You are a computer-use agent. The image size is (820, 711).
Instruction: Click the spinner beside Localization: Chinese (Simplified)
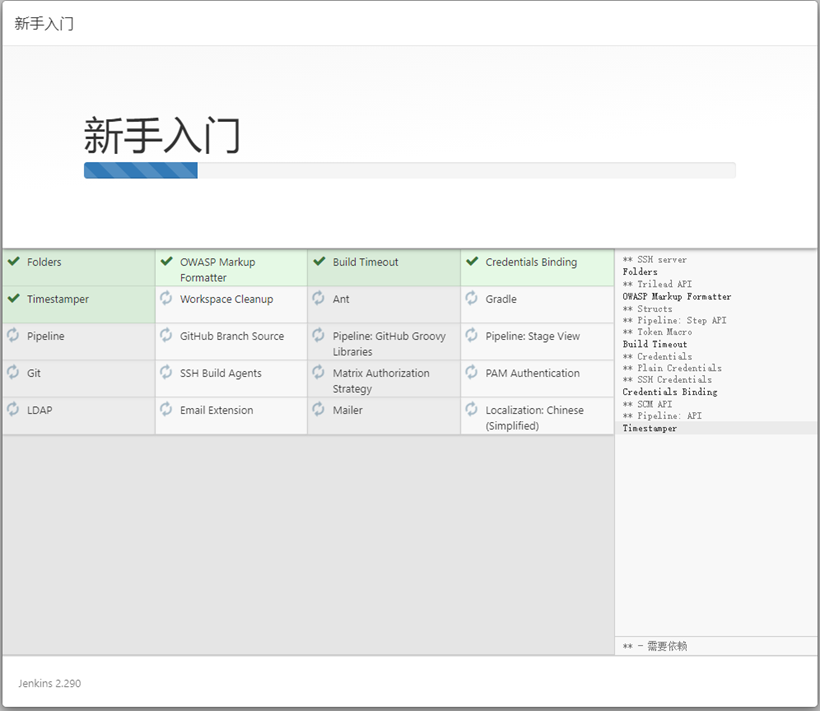pos(472,409)
